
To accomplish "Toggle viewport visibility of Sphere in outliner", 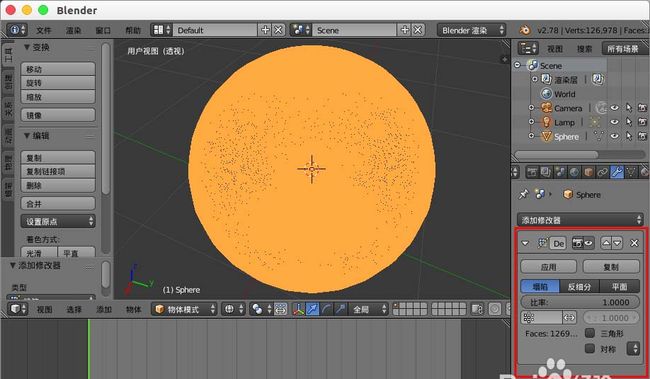I will click(615, 136).
